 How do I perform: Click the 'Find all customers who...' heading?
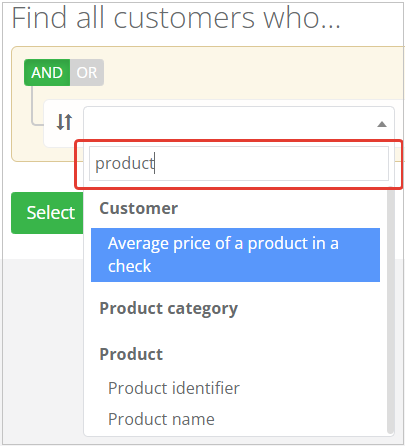point(176,18)
